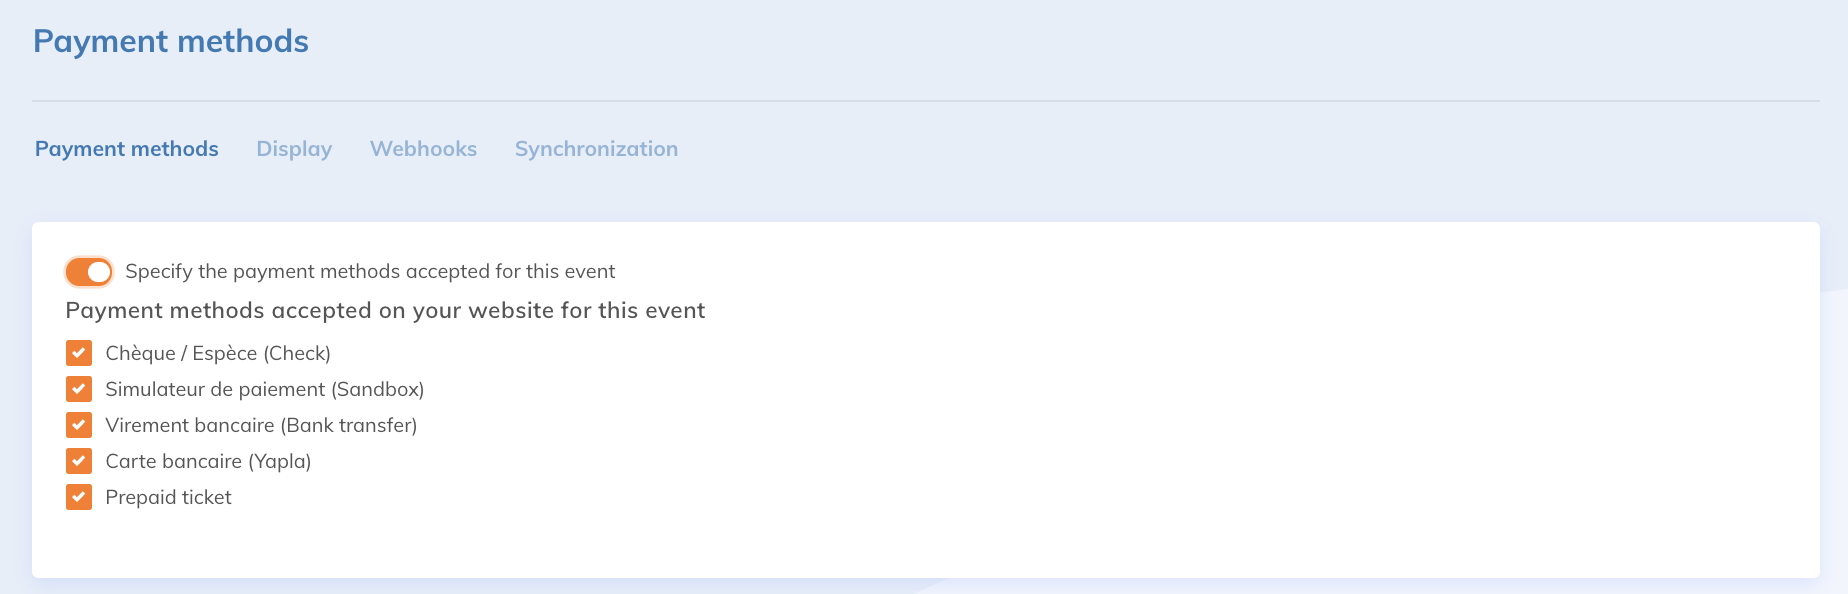Disable the specify payment methods toggle
The image size is (1848, 594).
89,272
